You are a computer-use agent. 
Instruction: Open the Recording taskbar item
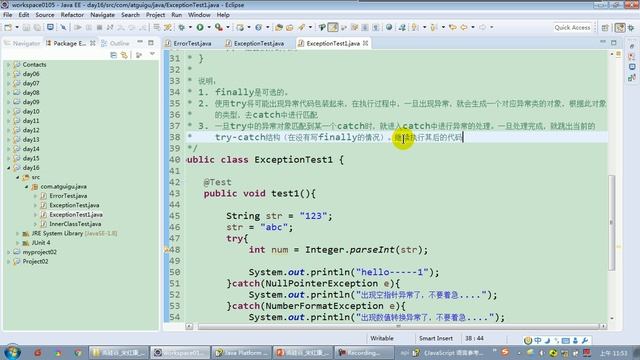point(364,353)
